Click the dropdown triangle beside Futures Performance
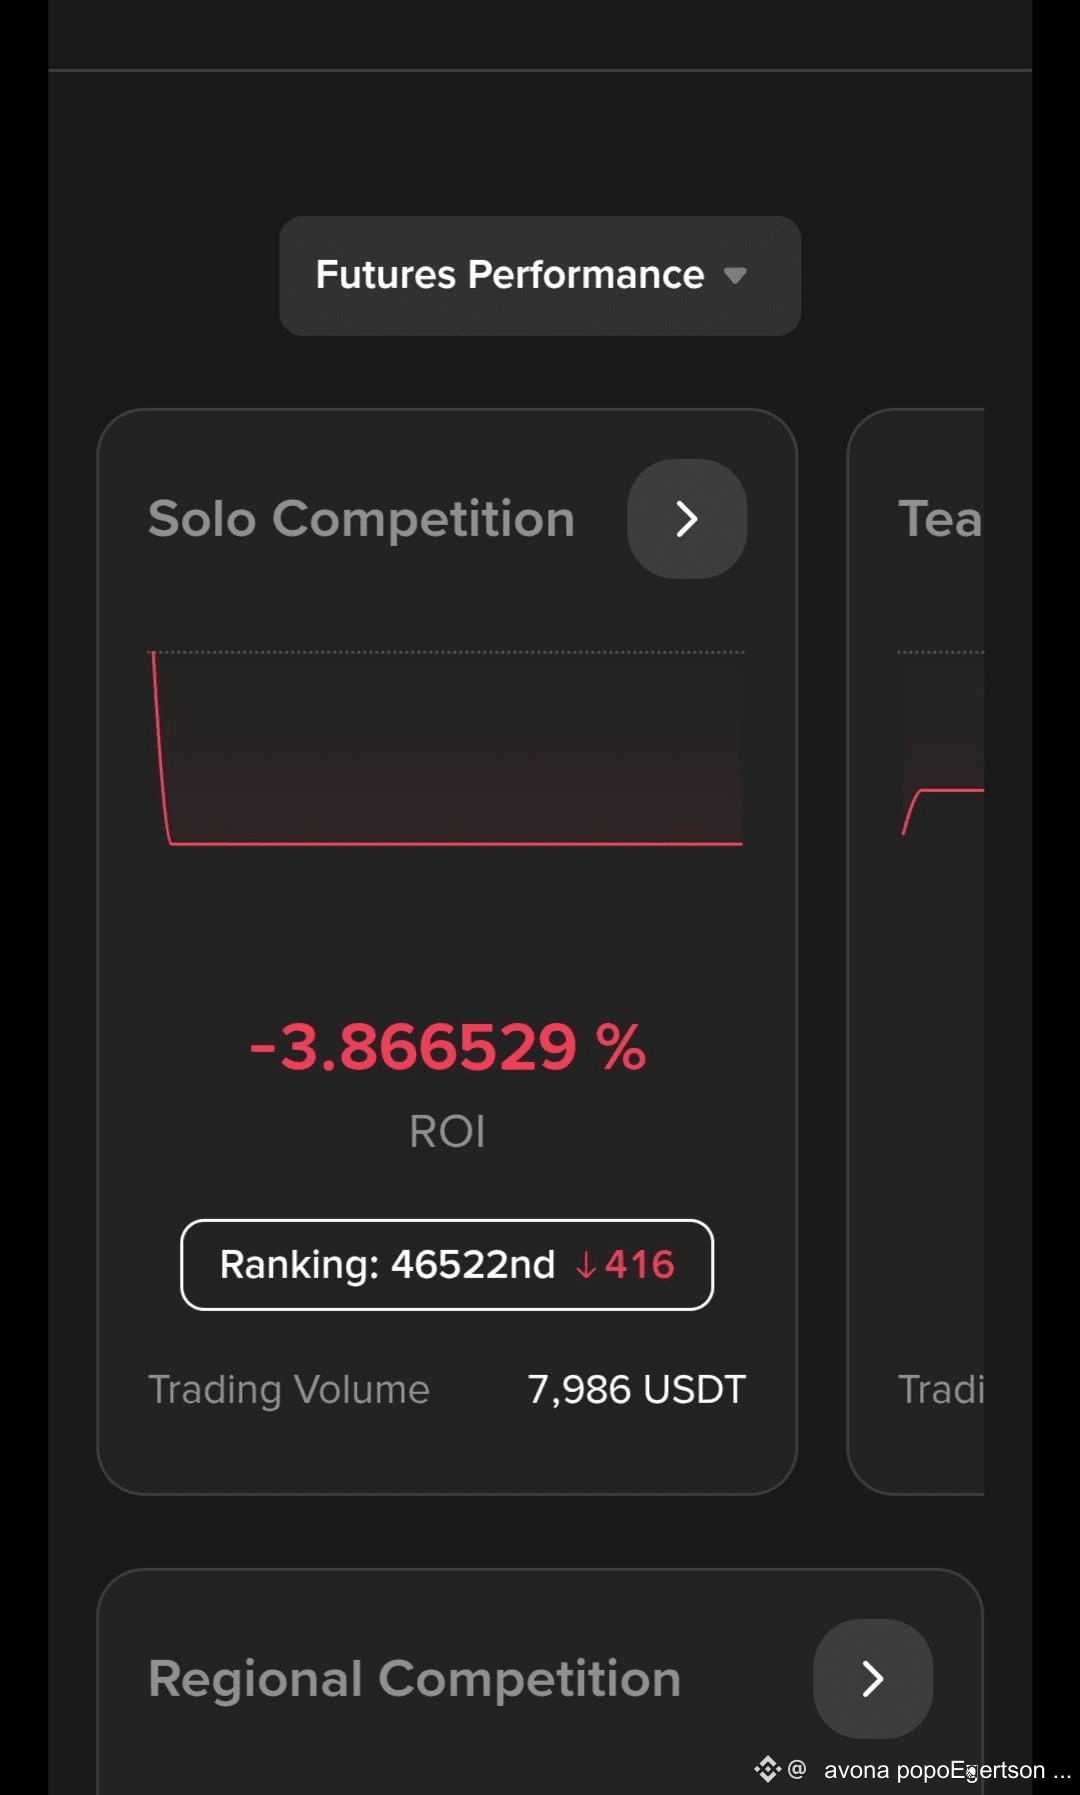1080x1795 pixels. [x=735, y=276]
